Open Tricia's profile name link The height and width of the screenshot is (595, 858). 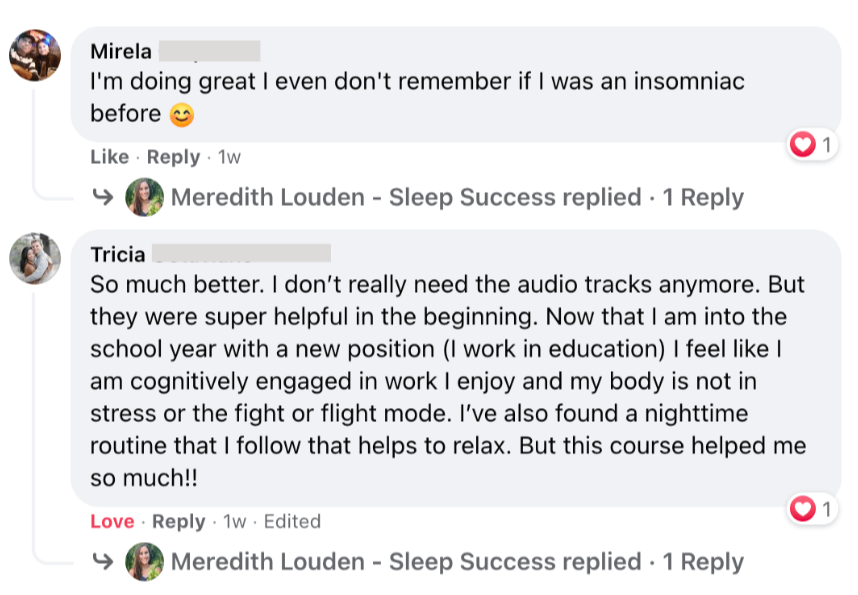(117, 255)
